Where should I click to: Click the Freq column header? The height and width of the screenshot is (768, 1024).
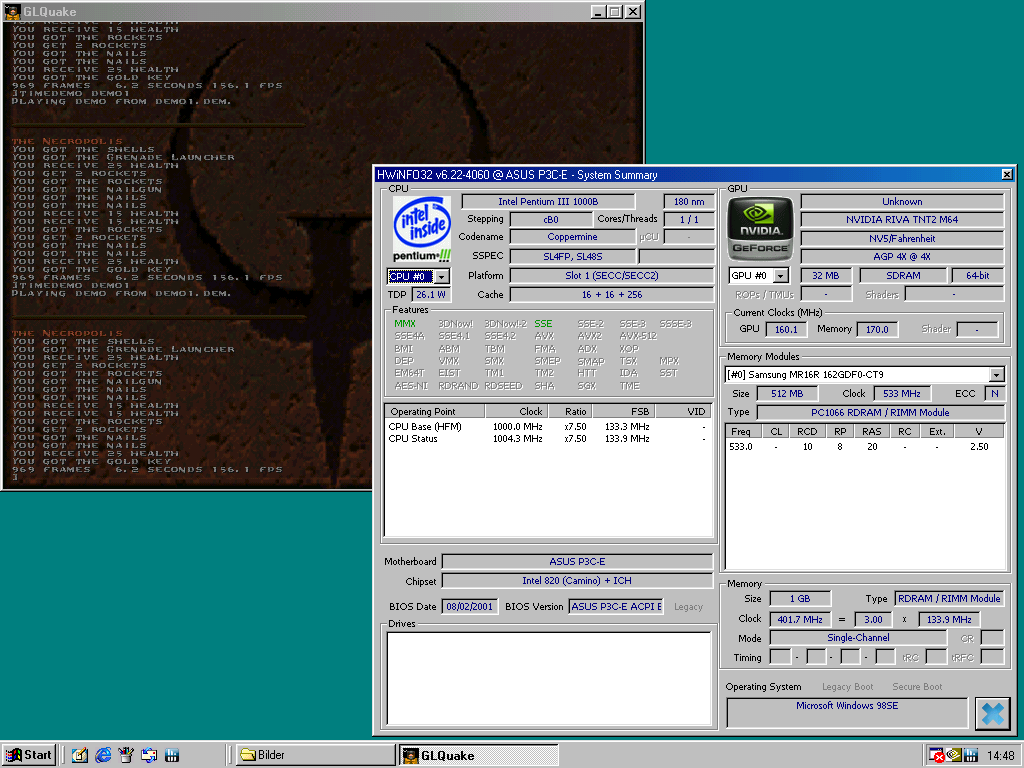click(x=741, y=432)
